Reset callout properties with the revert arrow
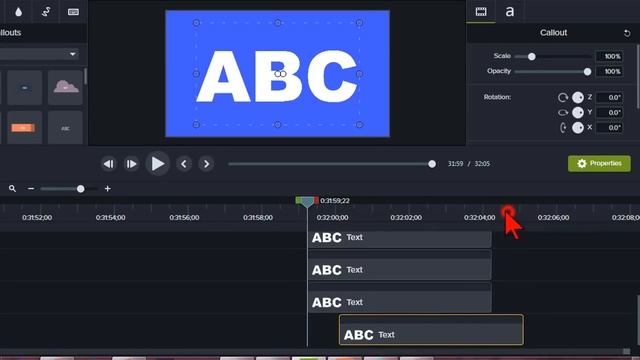 point(627,33)
